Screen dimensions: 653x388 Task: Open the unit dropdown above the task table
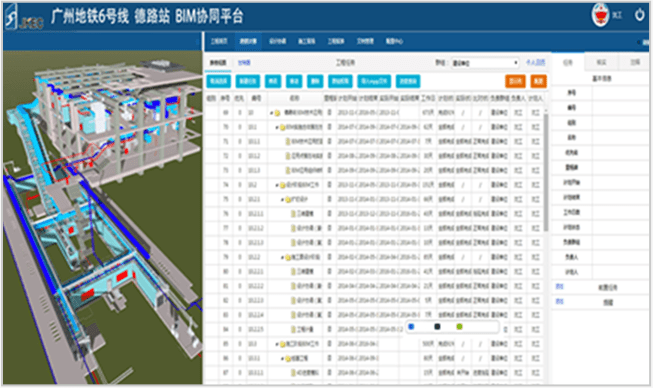[x=485, y=63]
